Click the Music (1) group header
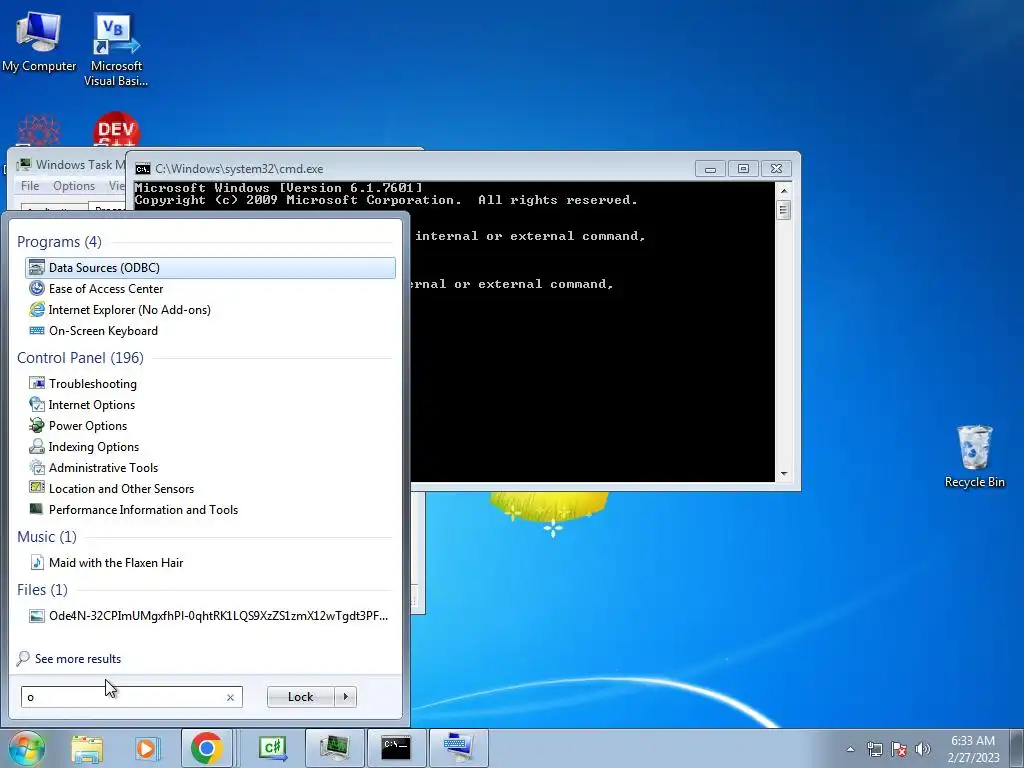1024x768 pixels. [x=47, y=537]
